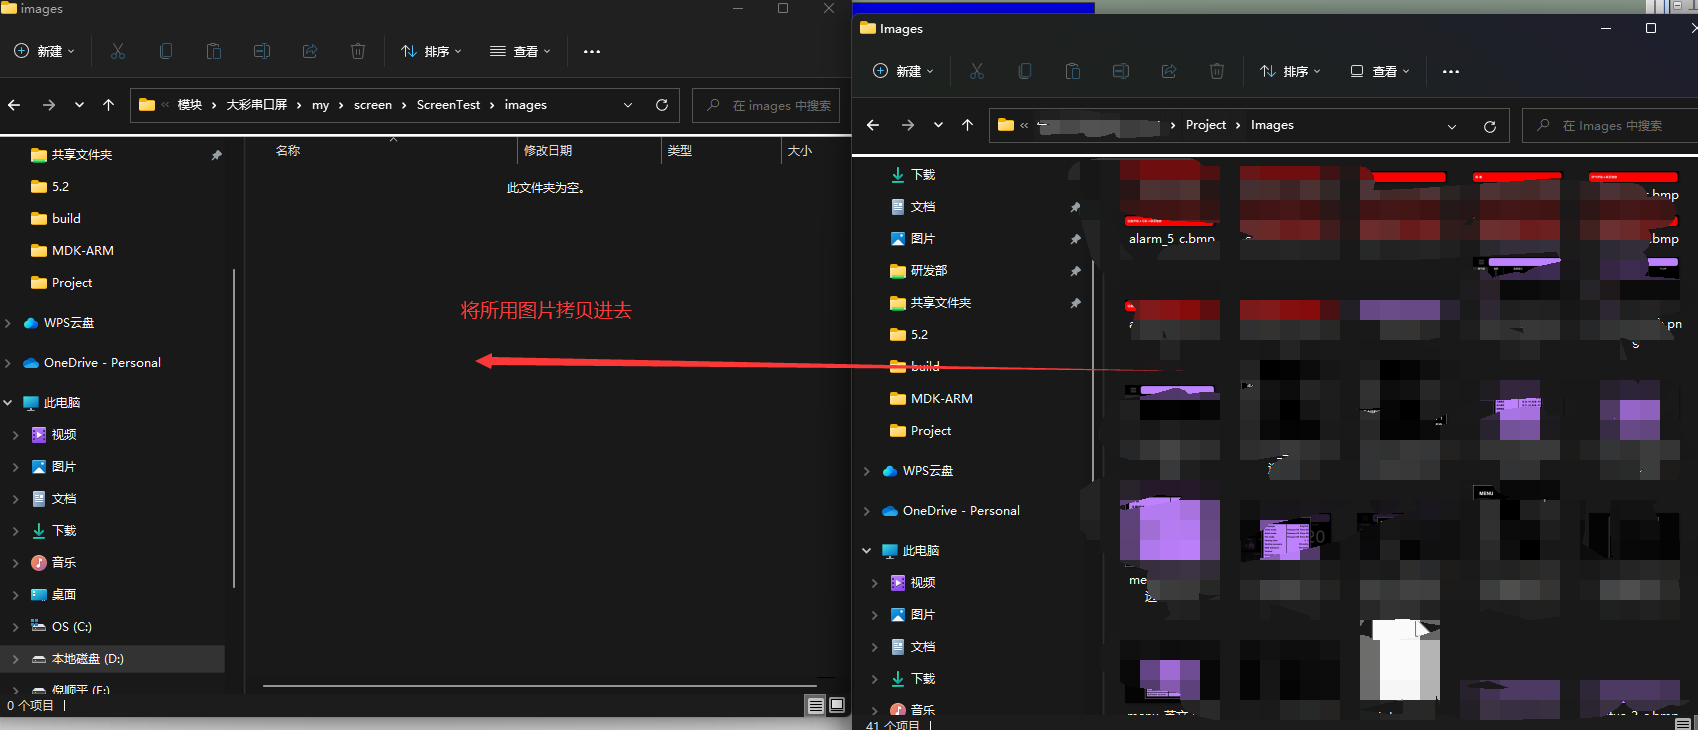Open the 新建 menu in the images window
Viewport: 1698px width, 730px height.
[44, 51]
